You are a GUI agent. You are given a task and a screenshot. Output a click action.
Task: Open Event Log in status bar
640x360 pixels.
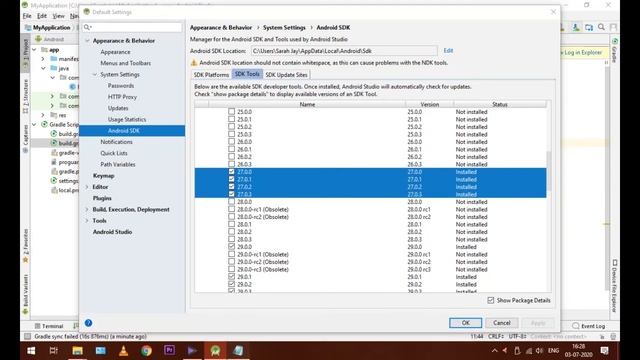pos(589,326)
